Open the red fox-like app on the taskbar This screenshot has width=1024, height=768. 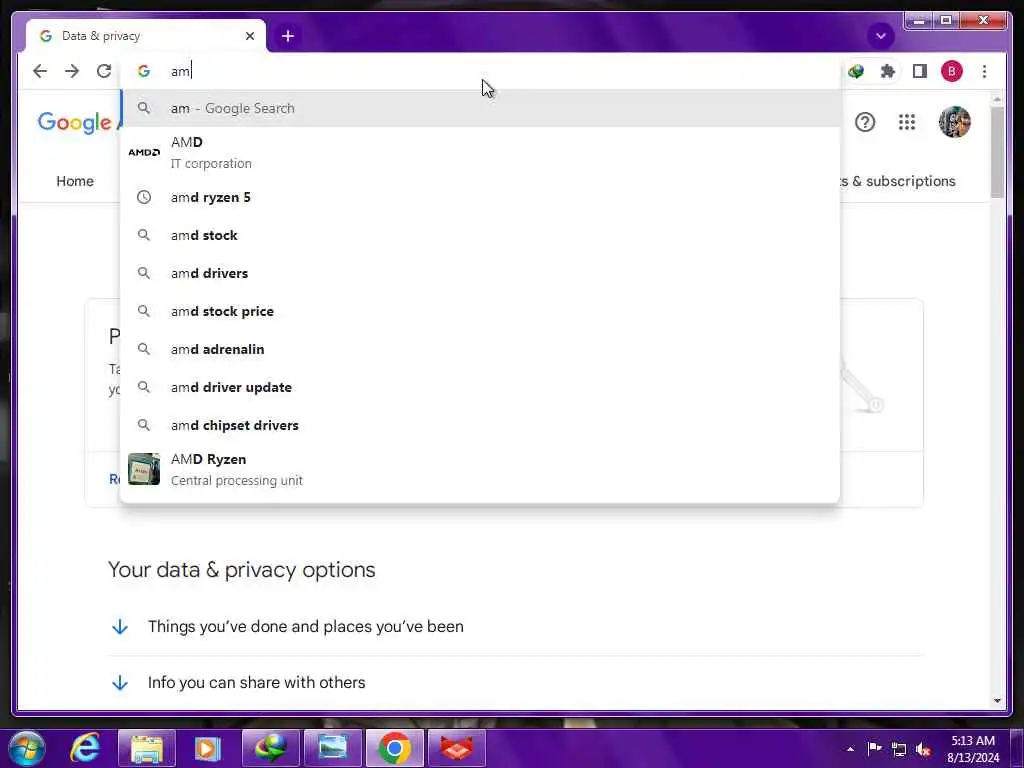[x=456, y=748]
